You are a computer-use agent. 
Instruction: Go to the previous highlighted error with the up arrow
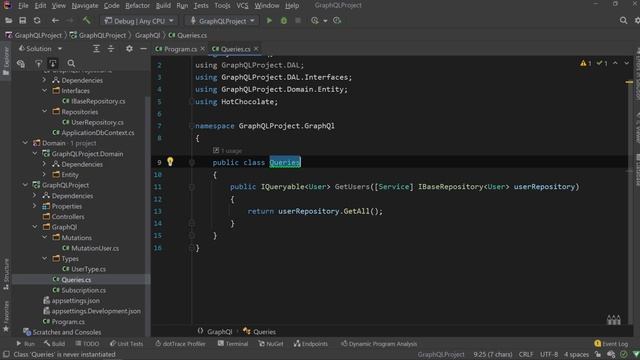(x=615, y=63)
